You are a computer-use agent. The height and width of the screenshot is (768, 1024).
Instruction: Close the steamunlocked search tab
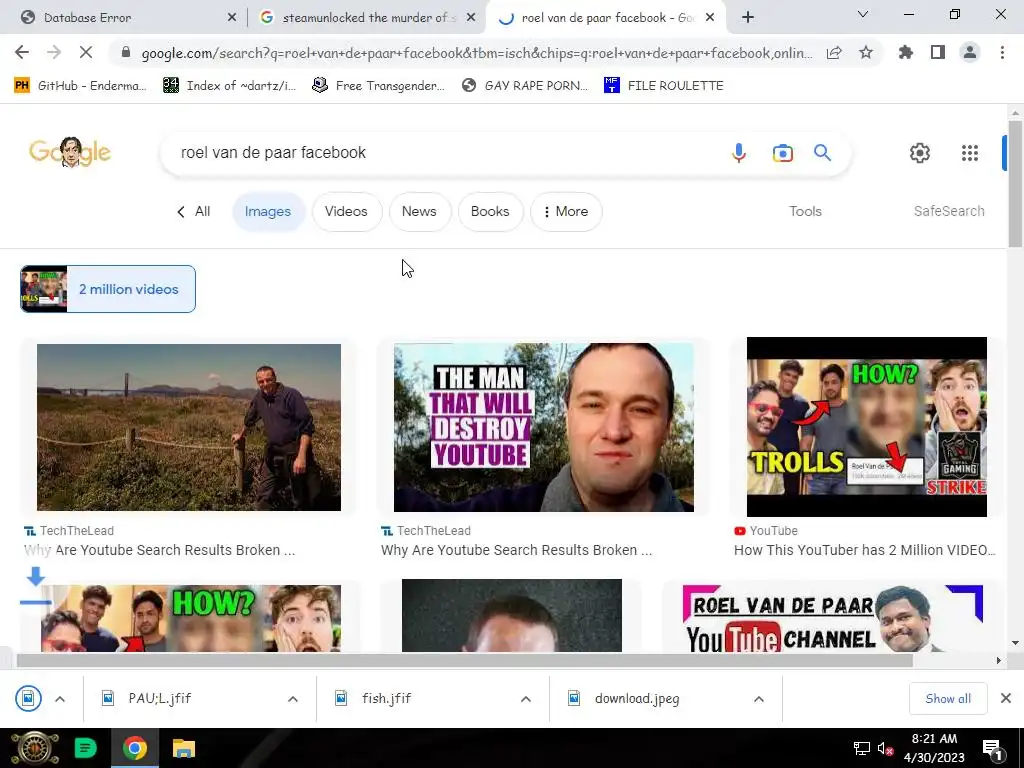pyautogui.click(x=471, y=18)
